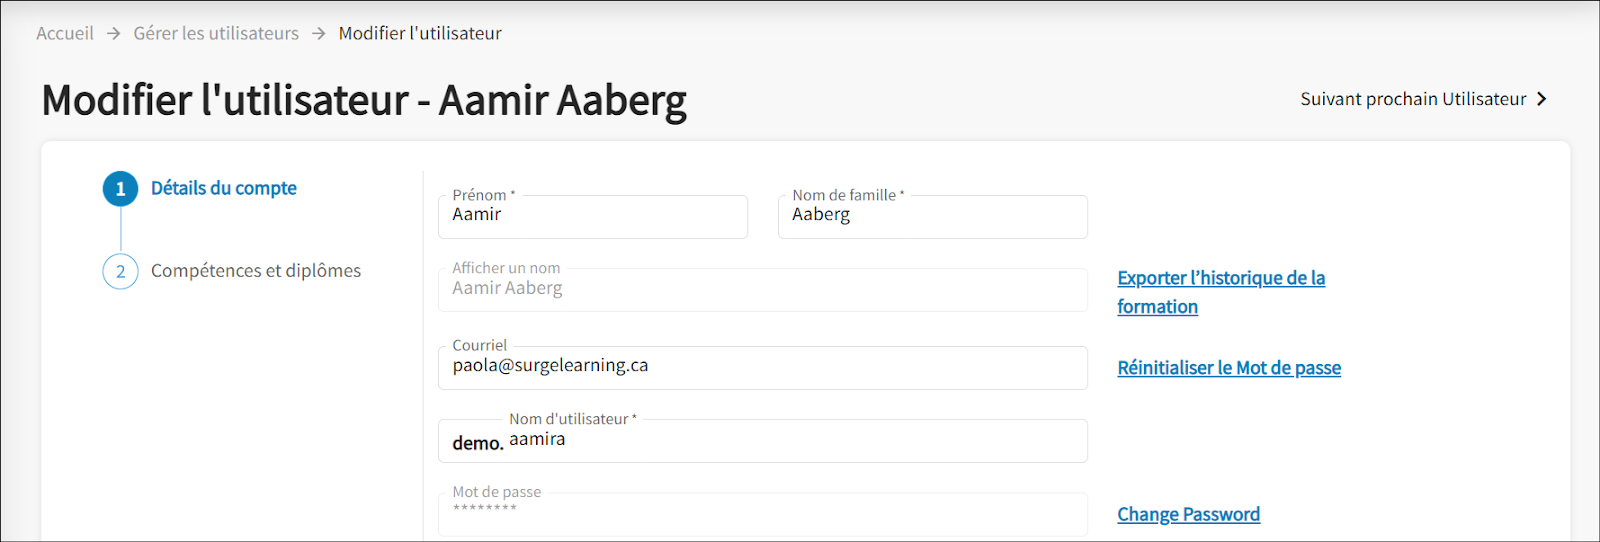Click the arrow after Accueil breadcrumb
The height and width of the screenshot is (542, 1600).
114,33
